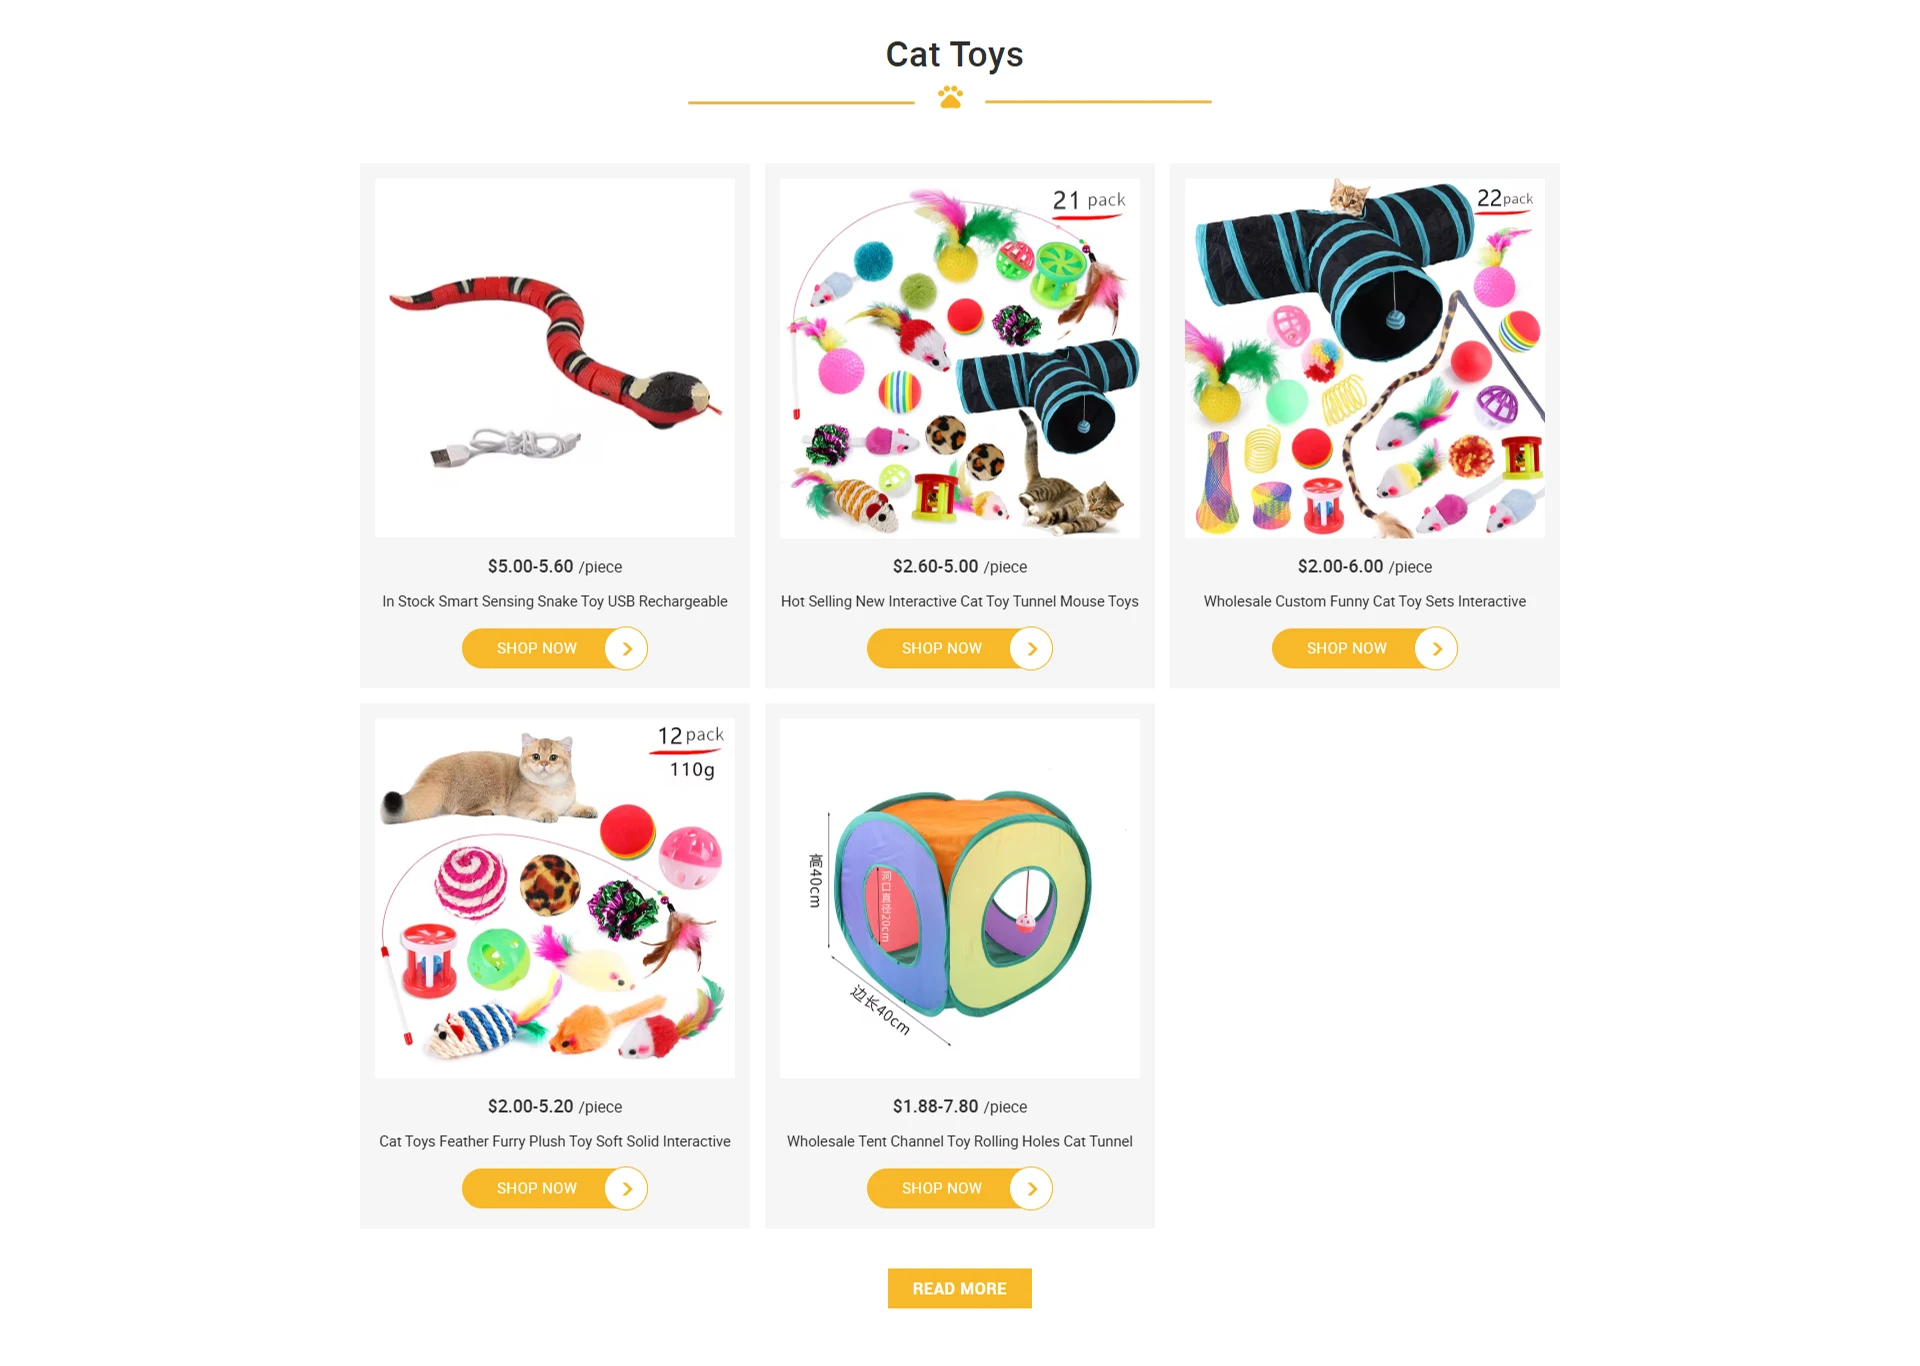This screenshot has width=1920, height=1366.
Task: Shop now for the Feather Furry Plush Toy
Action: [555, 1189]
